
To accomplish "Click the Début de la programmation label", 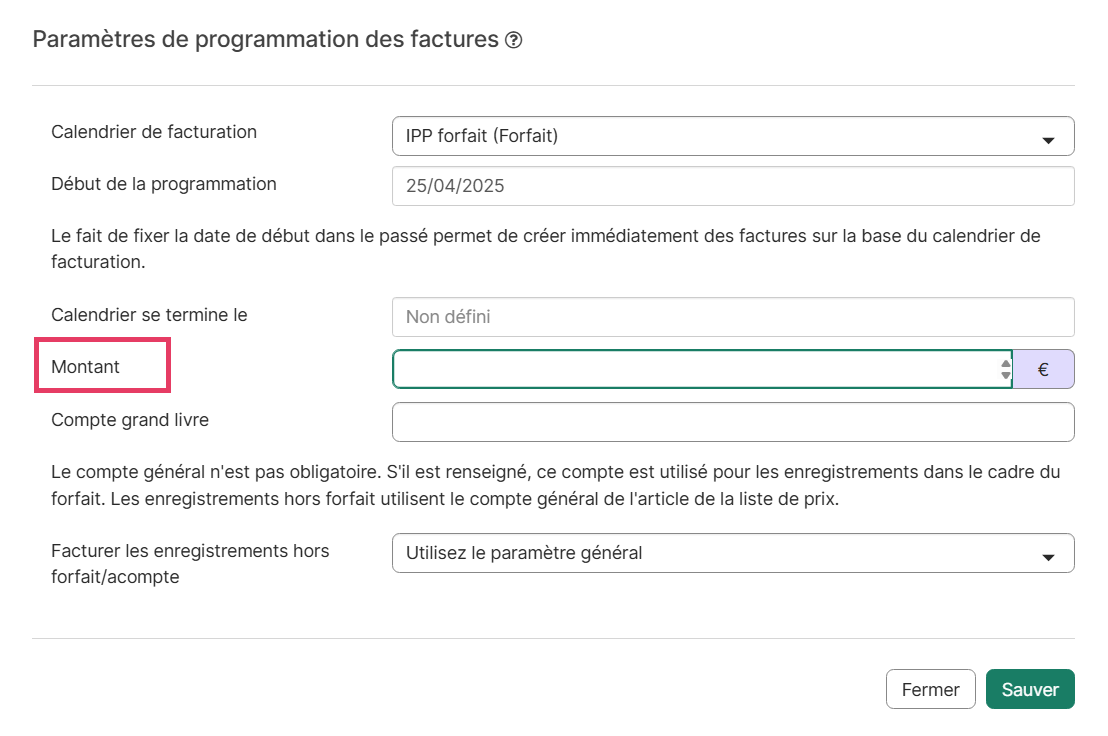I will [x=164, y=184].
